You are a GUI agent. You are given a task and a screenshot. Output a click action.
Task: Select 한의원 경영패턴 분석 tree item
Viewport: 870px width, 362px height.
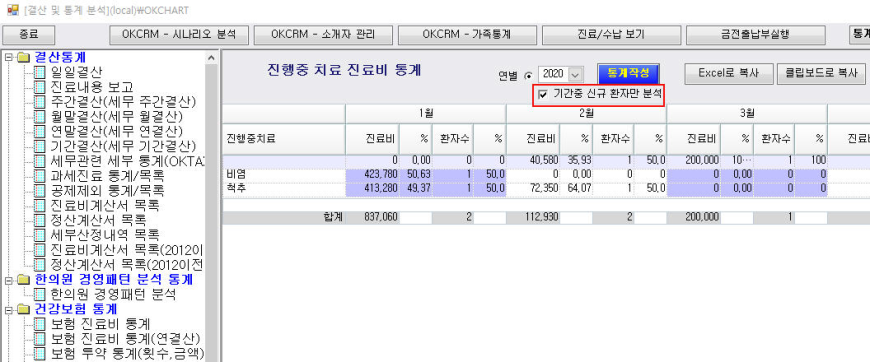[113, 294]
